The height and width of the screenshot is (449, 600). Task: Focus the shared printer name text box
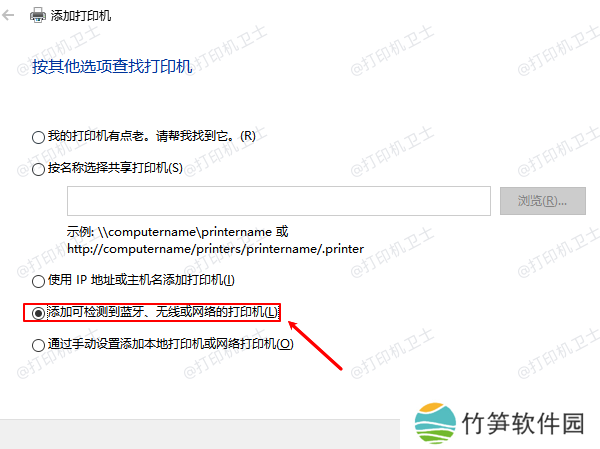click(x=279, y=201)
